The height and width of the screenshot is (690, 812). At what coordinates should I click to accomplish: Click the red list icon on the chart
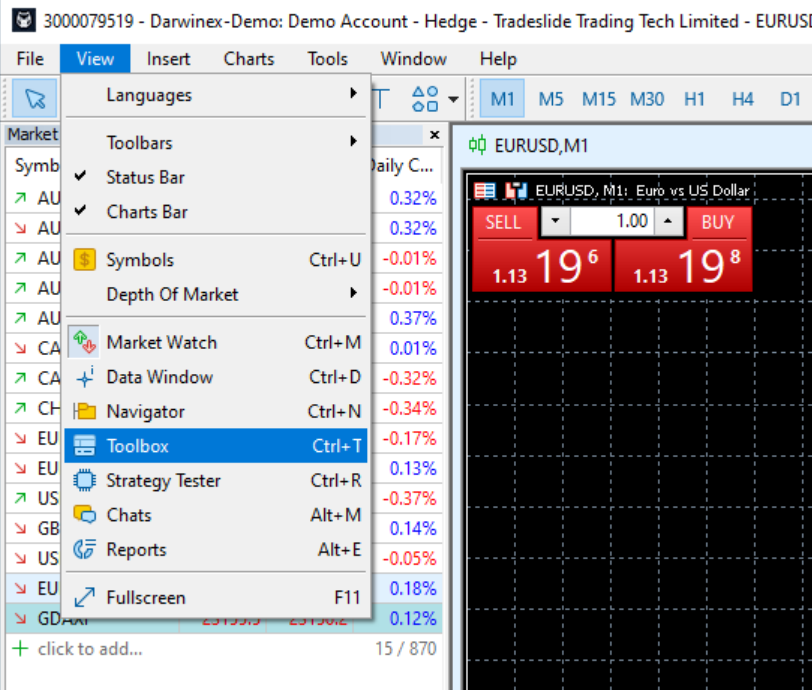[485, 191]
